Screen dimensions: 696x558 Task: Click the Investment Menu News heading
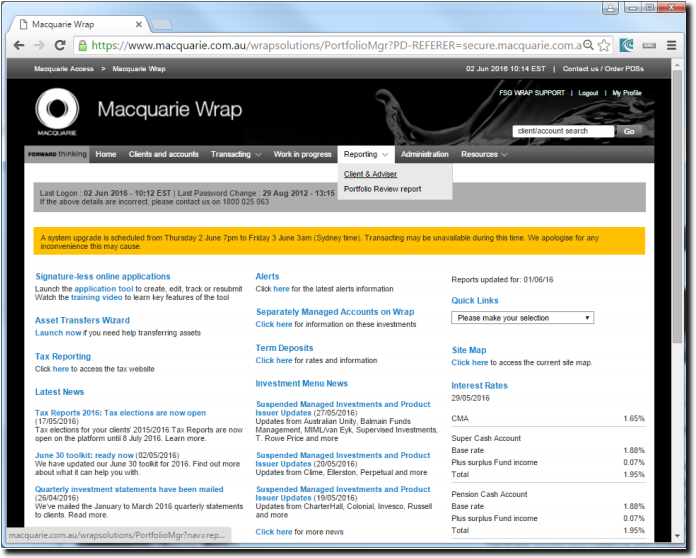coord(301,383)
